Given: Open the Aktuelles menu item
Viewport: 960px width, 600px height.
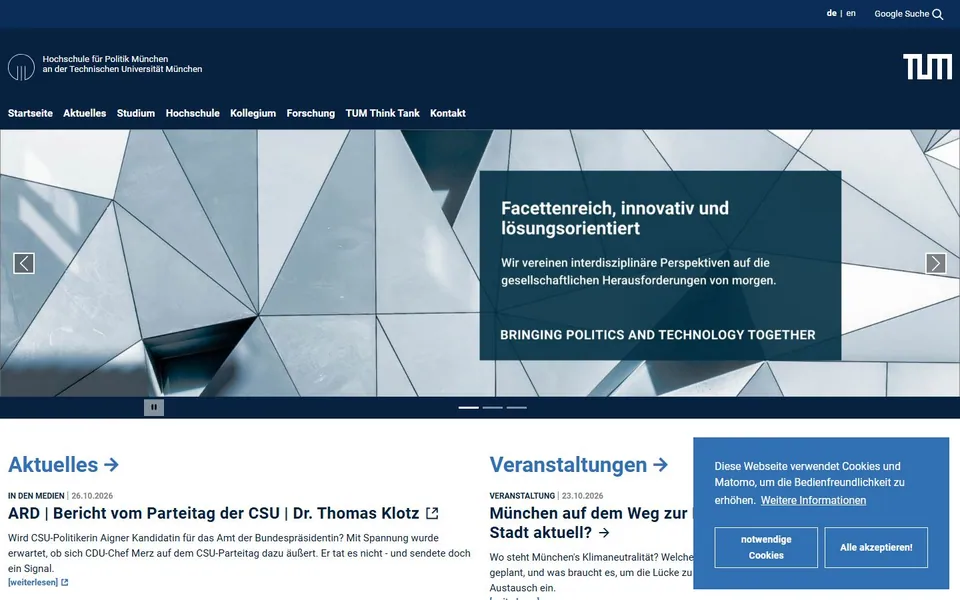Looking at the screenshot, I should (x=84, y=113).
